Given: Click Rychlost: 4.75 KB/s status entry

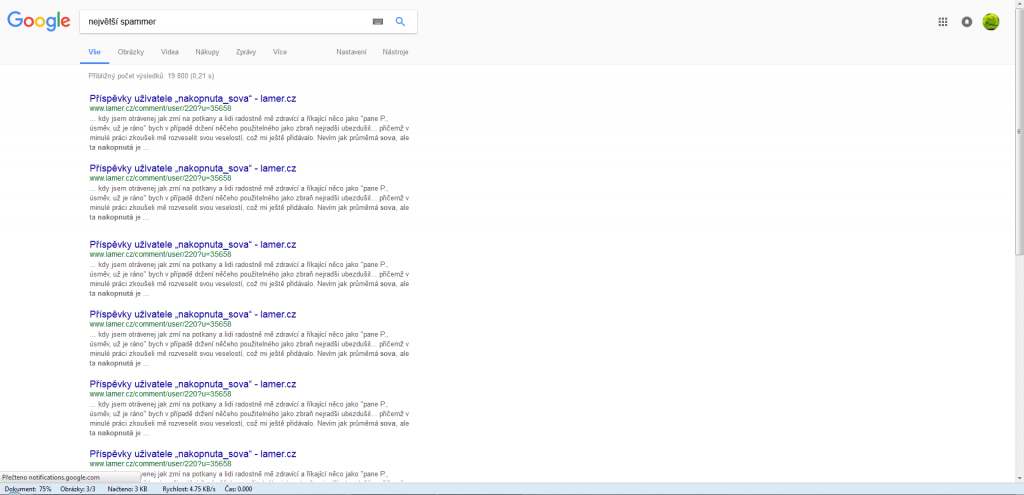Looking at the screenshot, I should pyautogui.click(x=189, y=489).
